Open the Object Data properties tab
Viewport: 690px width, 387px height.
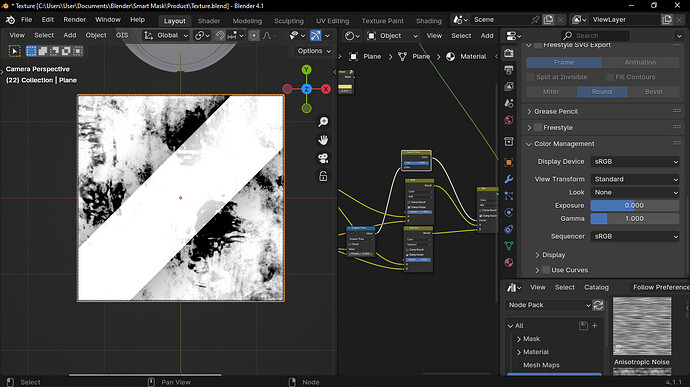[509, 246]
